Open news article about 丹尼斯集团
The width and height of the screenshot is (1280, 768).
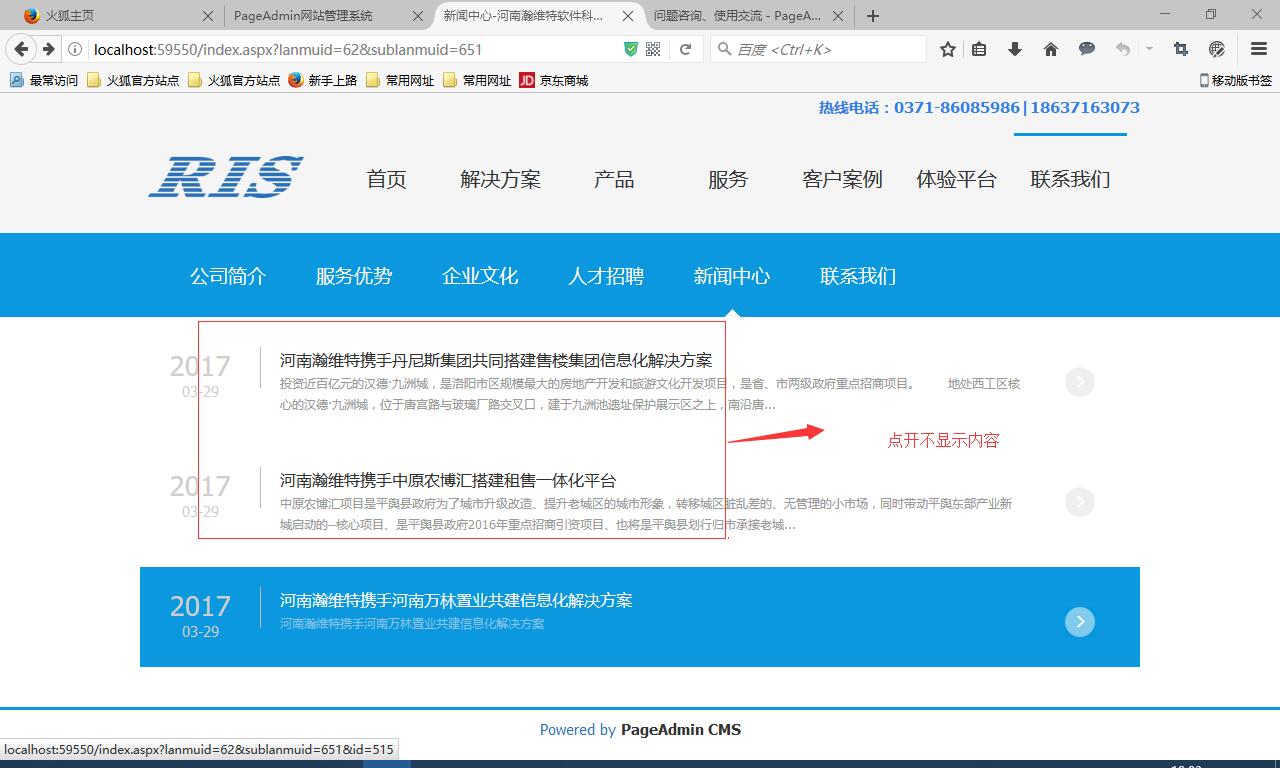click(495, 360)
